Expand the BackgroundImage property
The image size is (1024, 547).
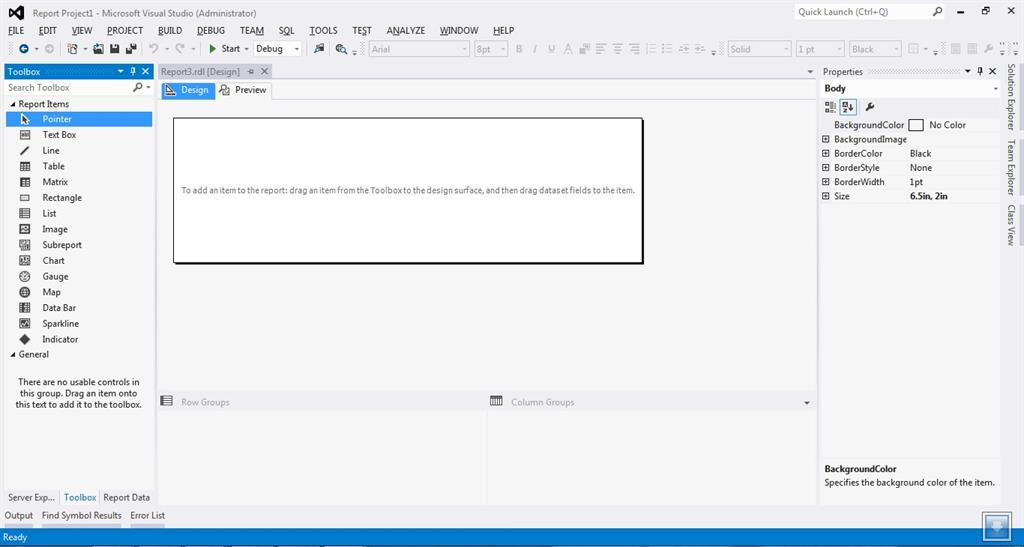825,139
